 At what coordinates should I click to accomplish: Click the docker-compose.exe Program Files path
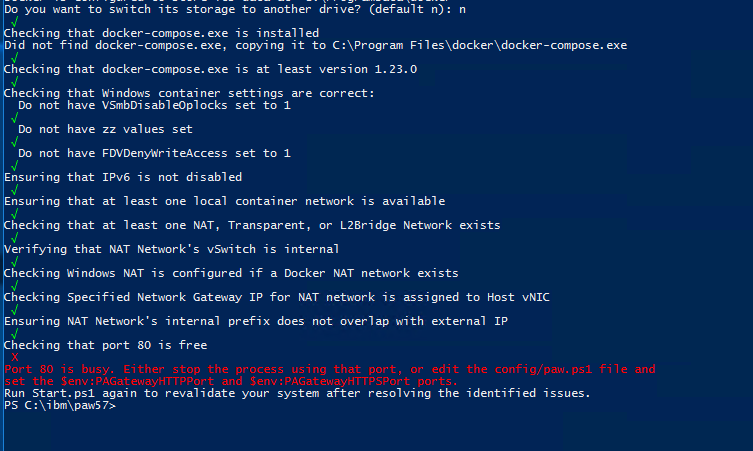[x=479, y=45]
